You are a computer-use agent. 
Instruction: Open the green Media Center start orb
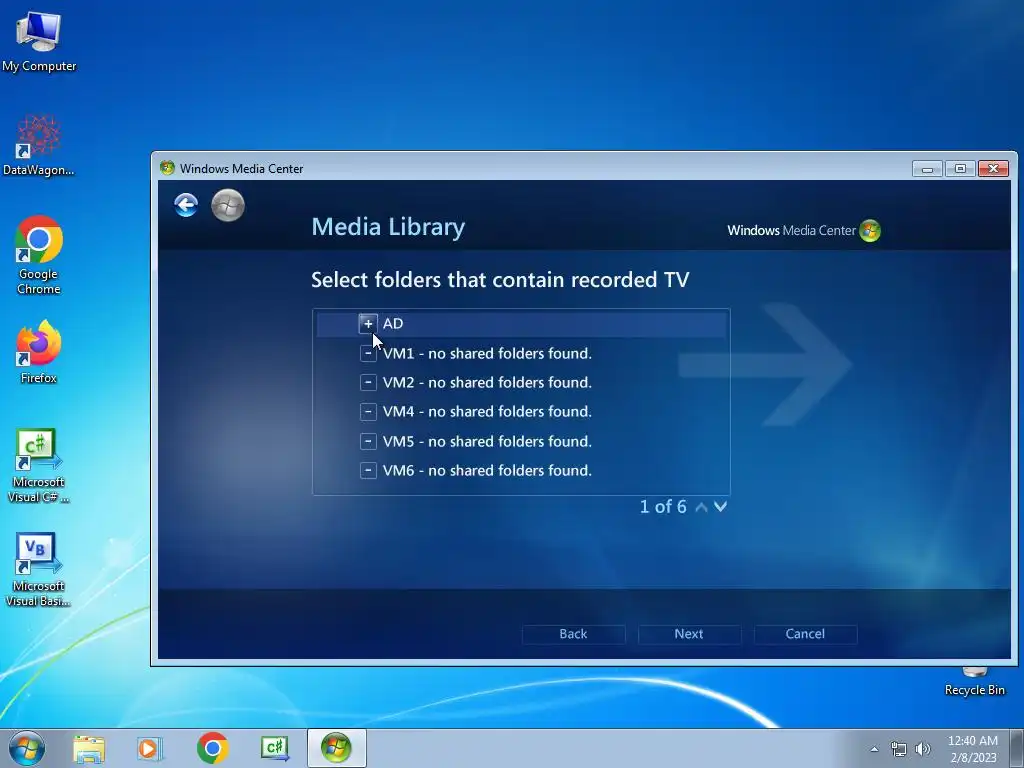pos(228,205)
